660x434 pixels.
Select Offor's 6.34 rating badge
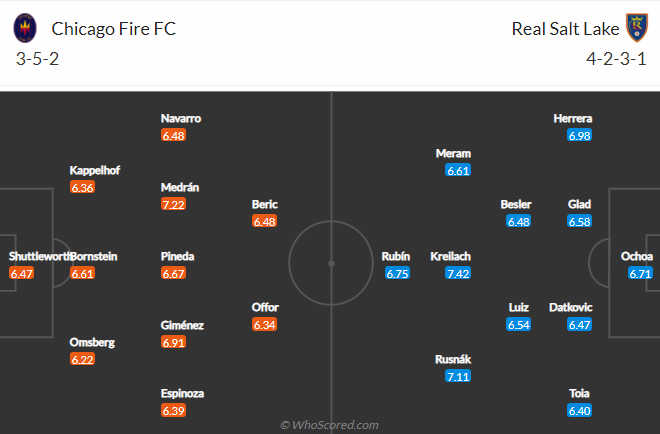tap(264, 325)
